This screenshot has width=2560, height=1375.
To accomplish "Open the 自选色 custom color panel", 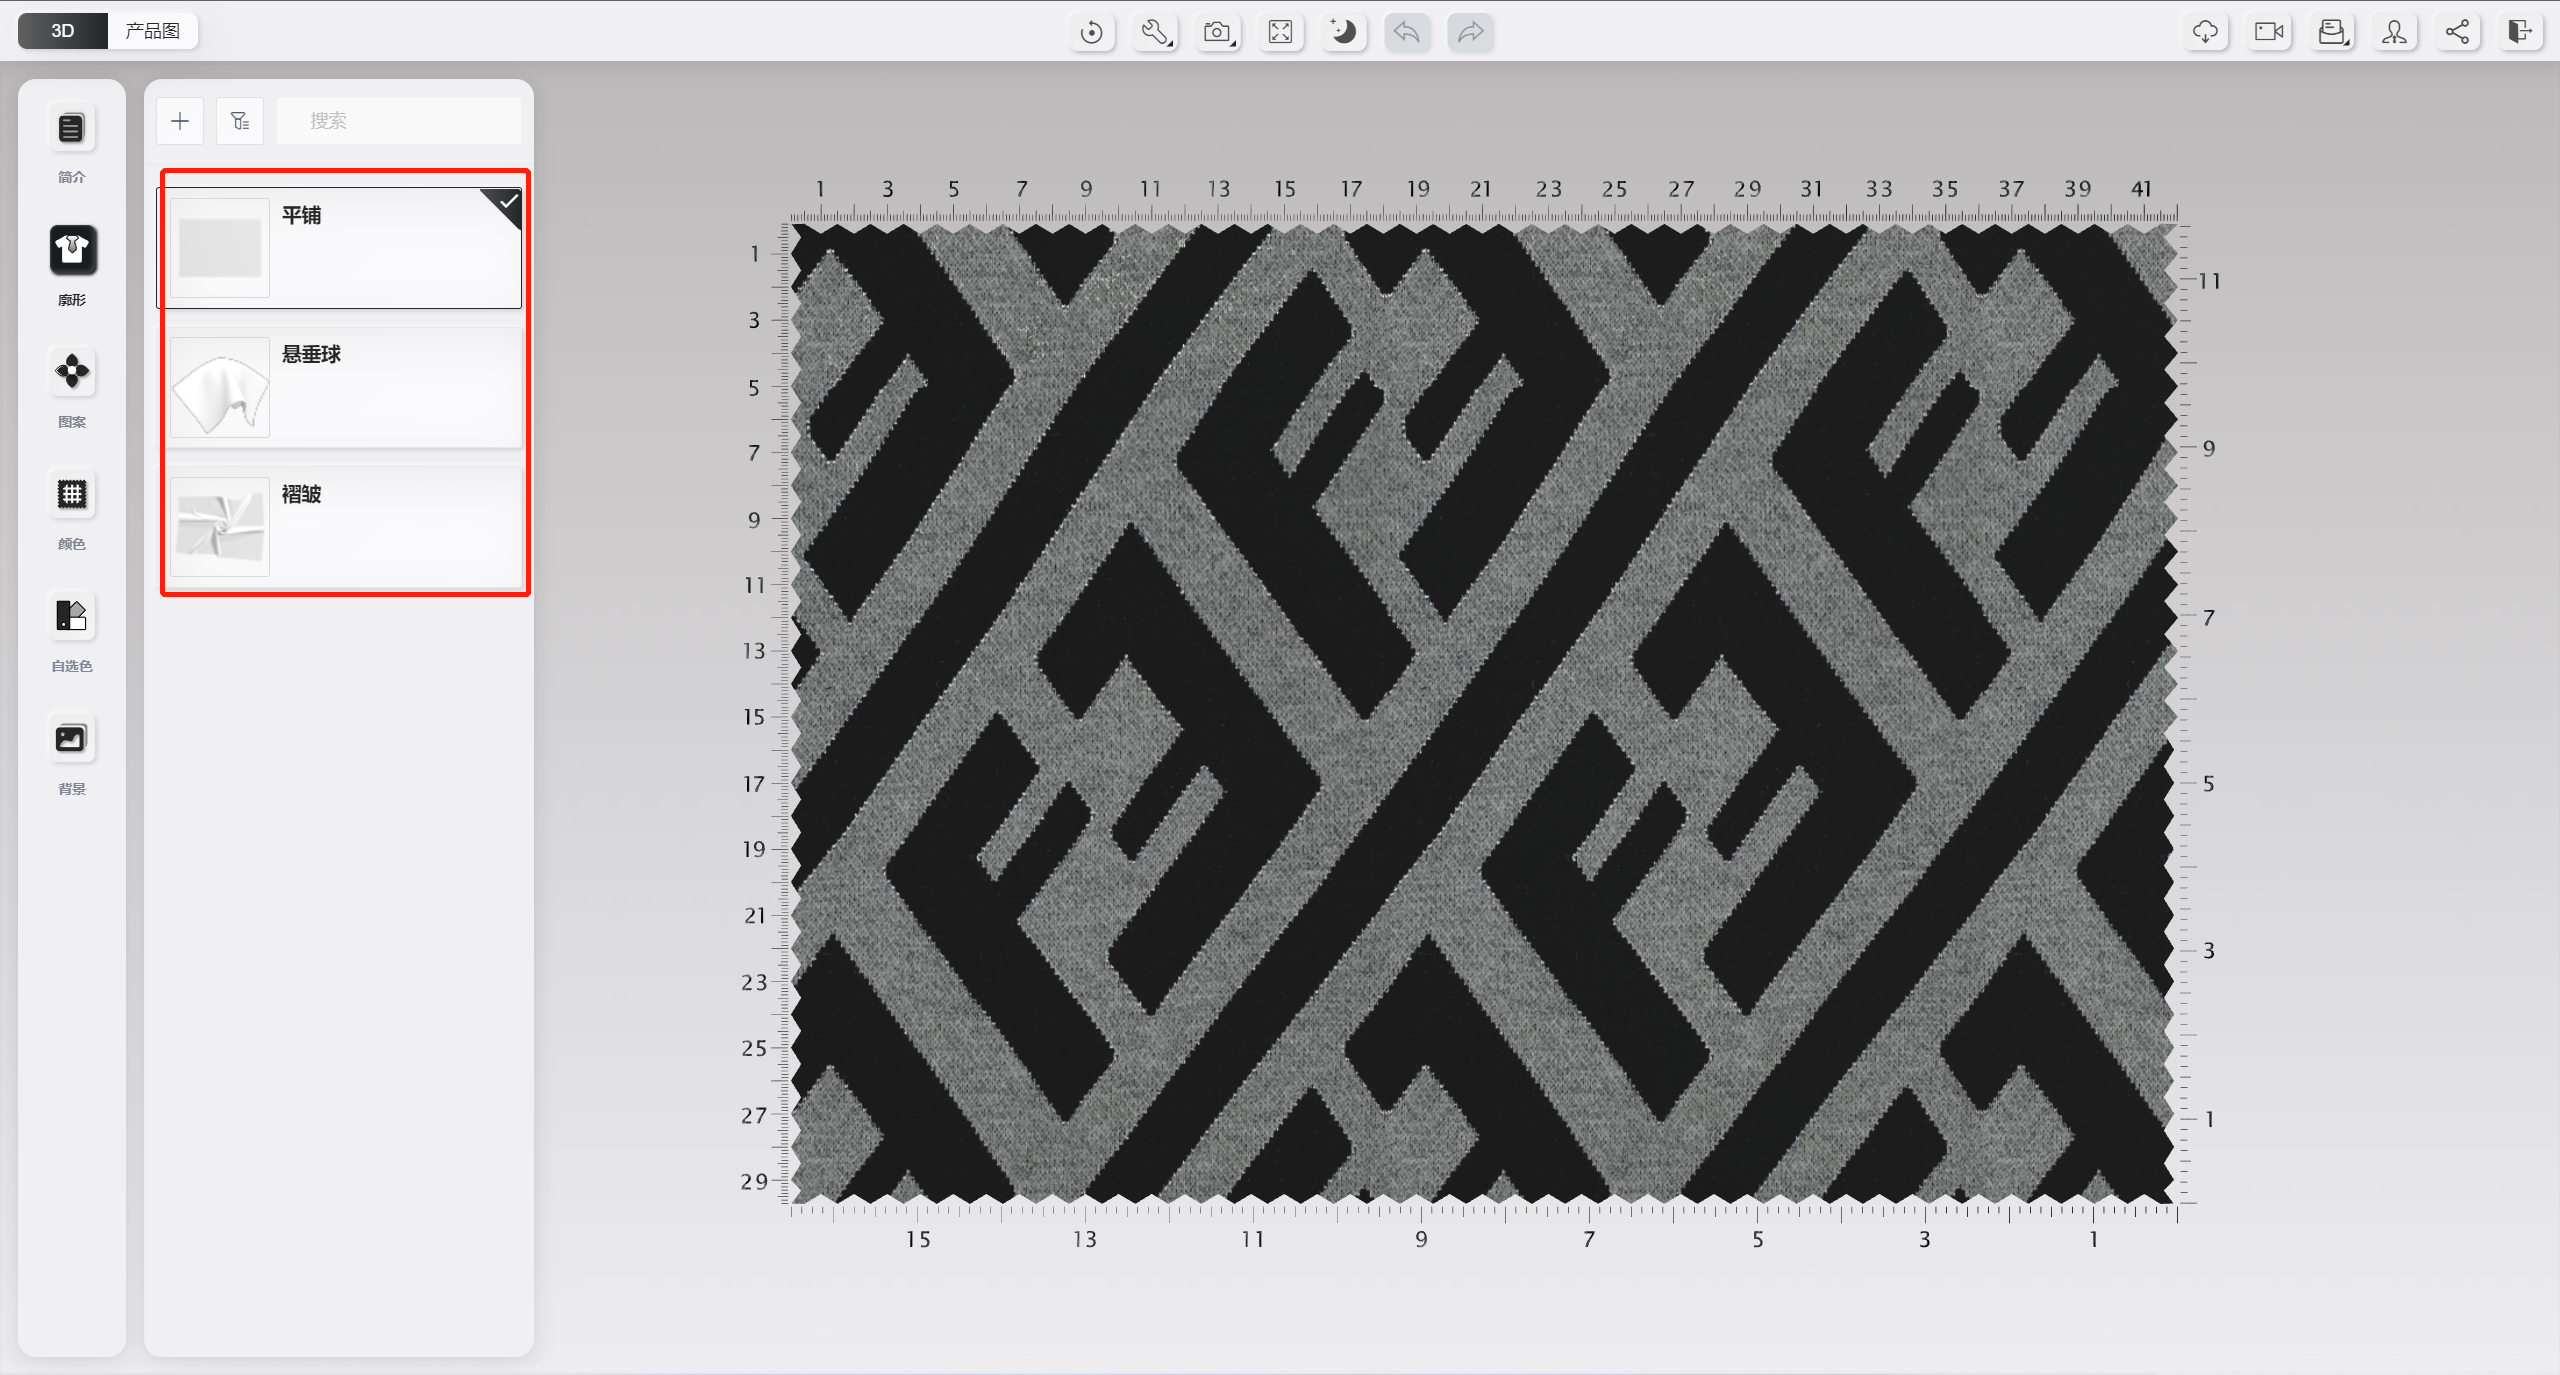I will 71,616.
